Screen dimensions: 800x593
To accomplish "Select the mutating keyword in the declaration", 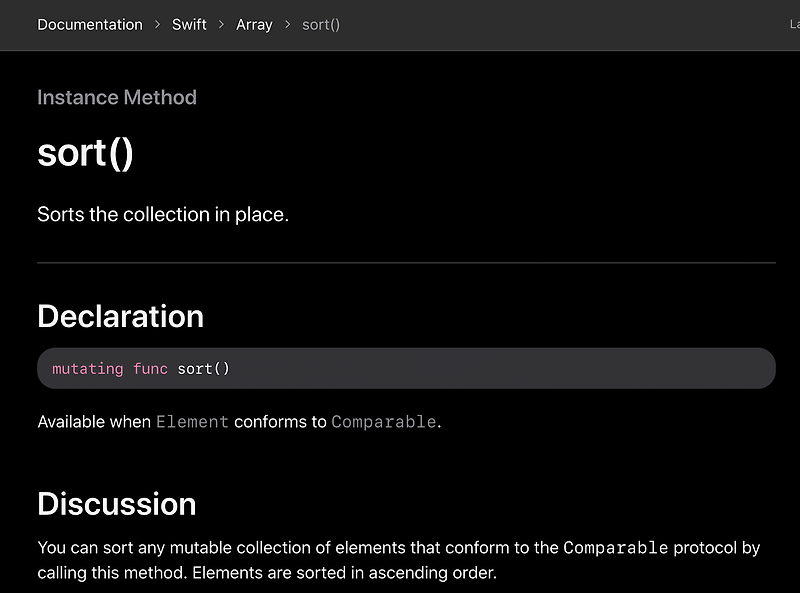I will (x=88, y=368).
